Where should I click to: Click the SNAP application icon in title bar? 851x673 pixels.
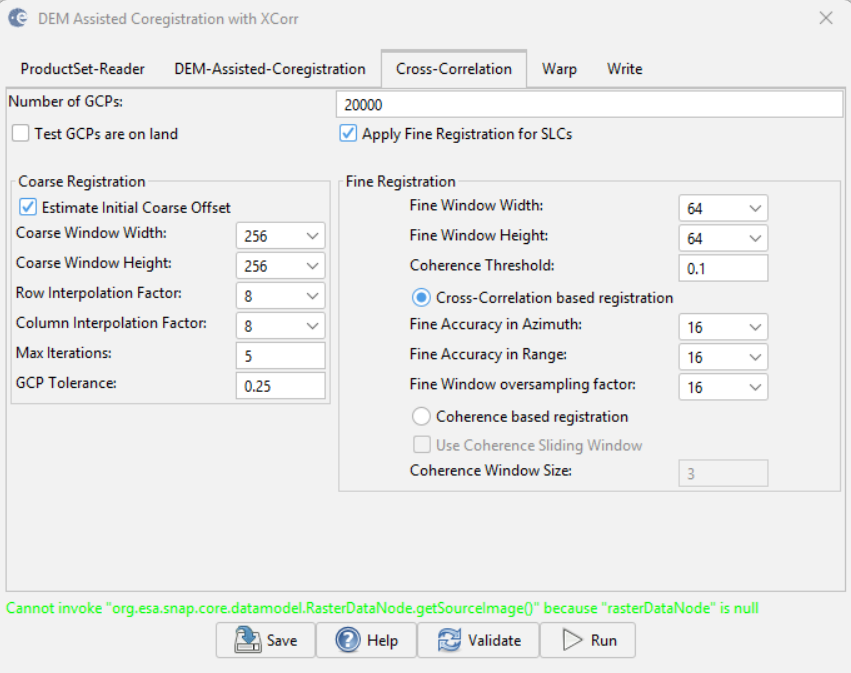click(x=18, y=18)
